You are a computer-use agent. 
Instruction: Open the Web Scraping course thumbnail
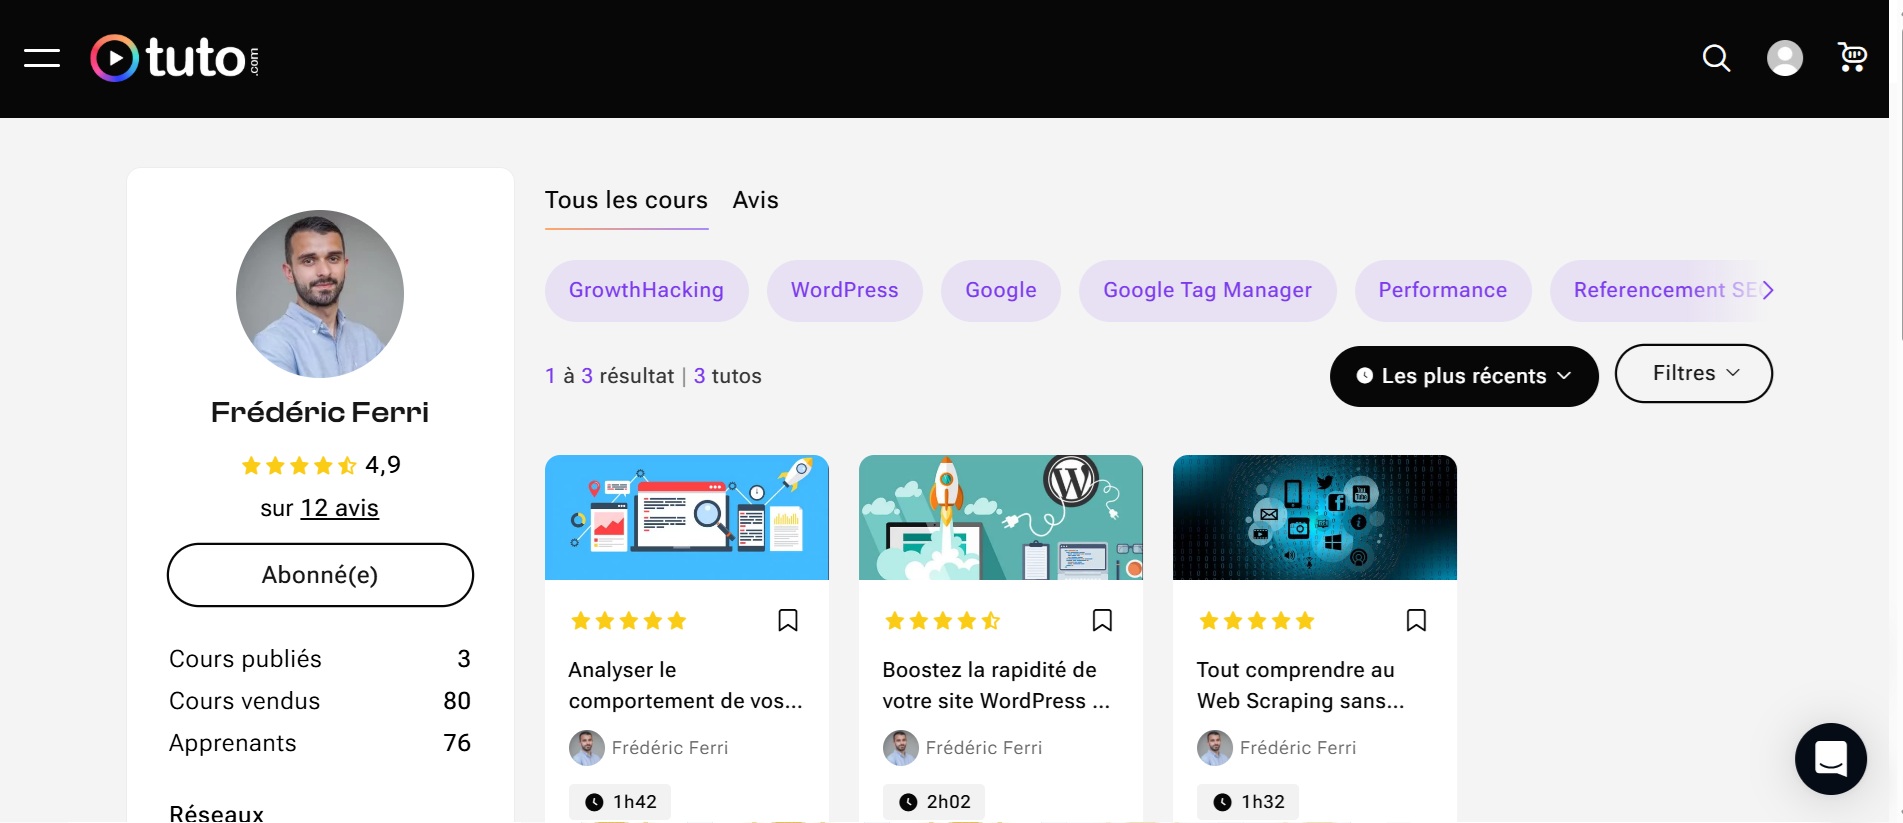point(1314,518)
